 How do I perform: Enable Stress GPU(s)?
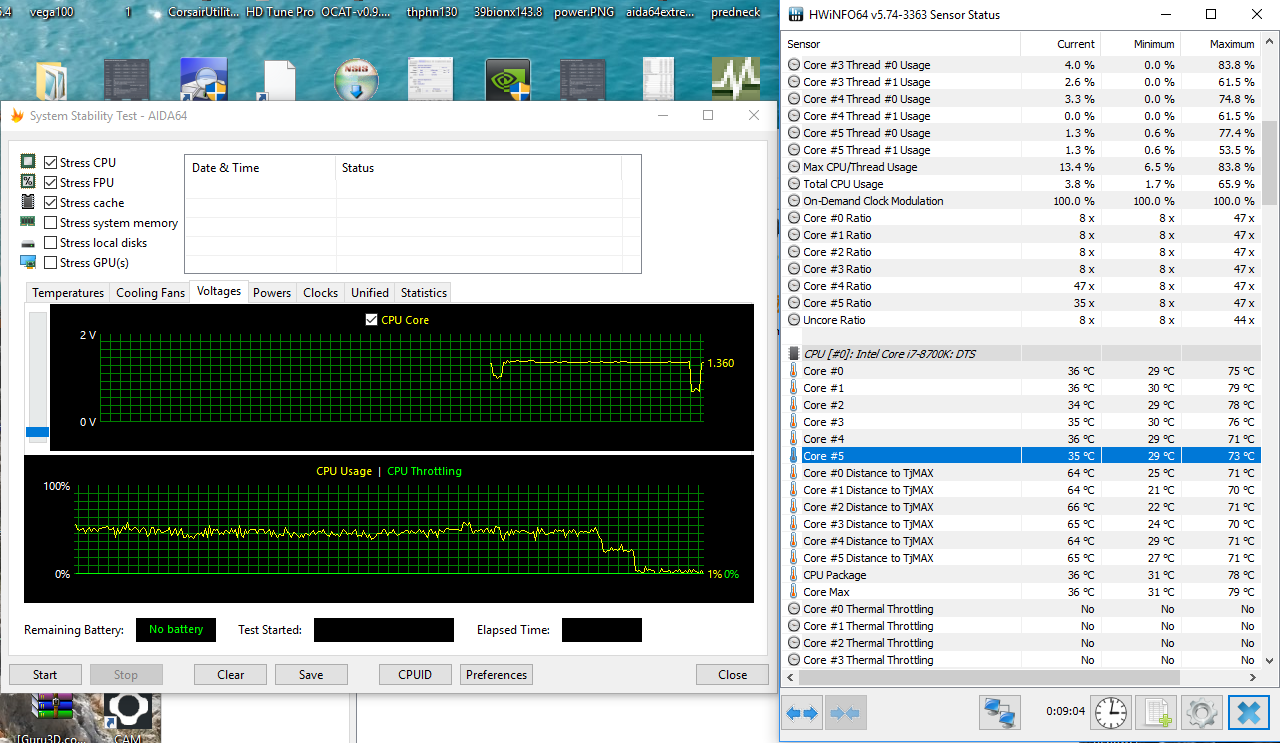(x=50, y=262)
